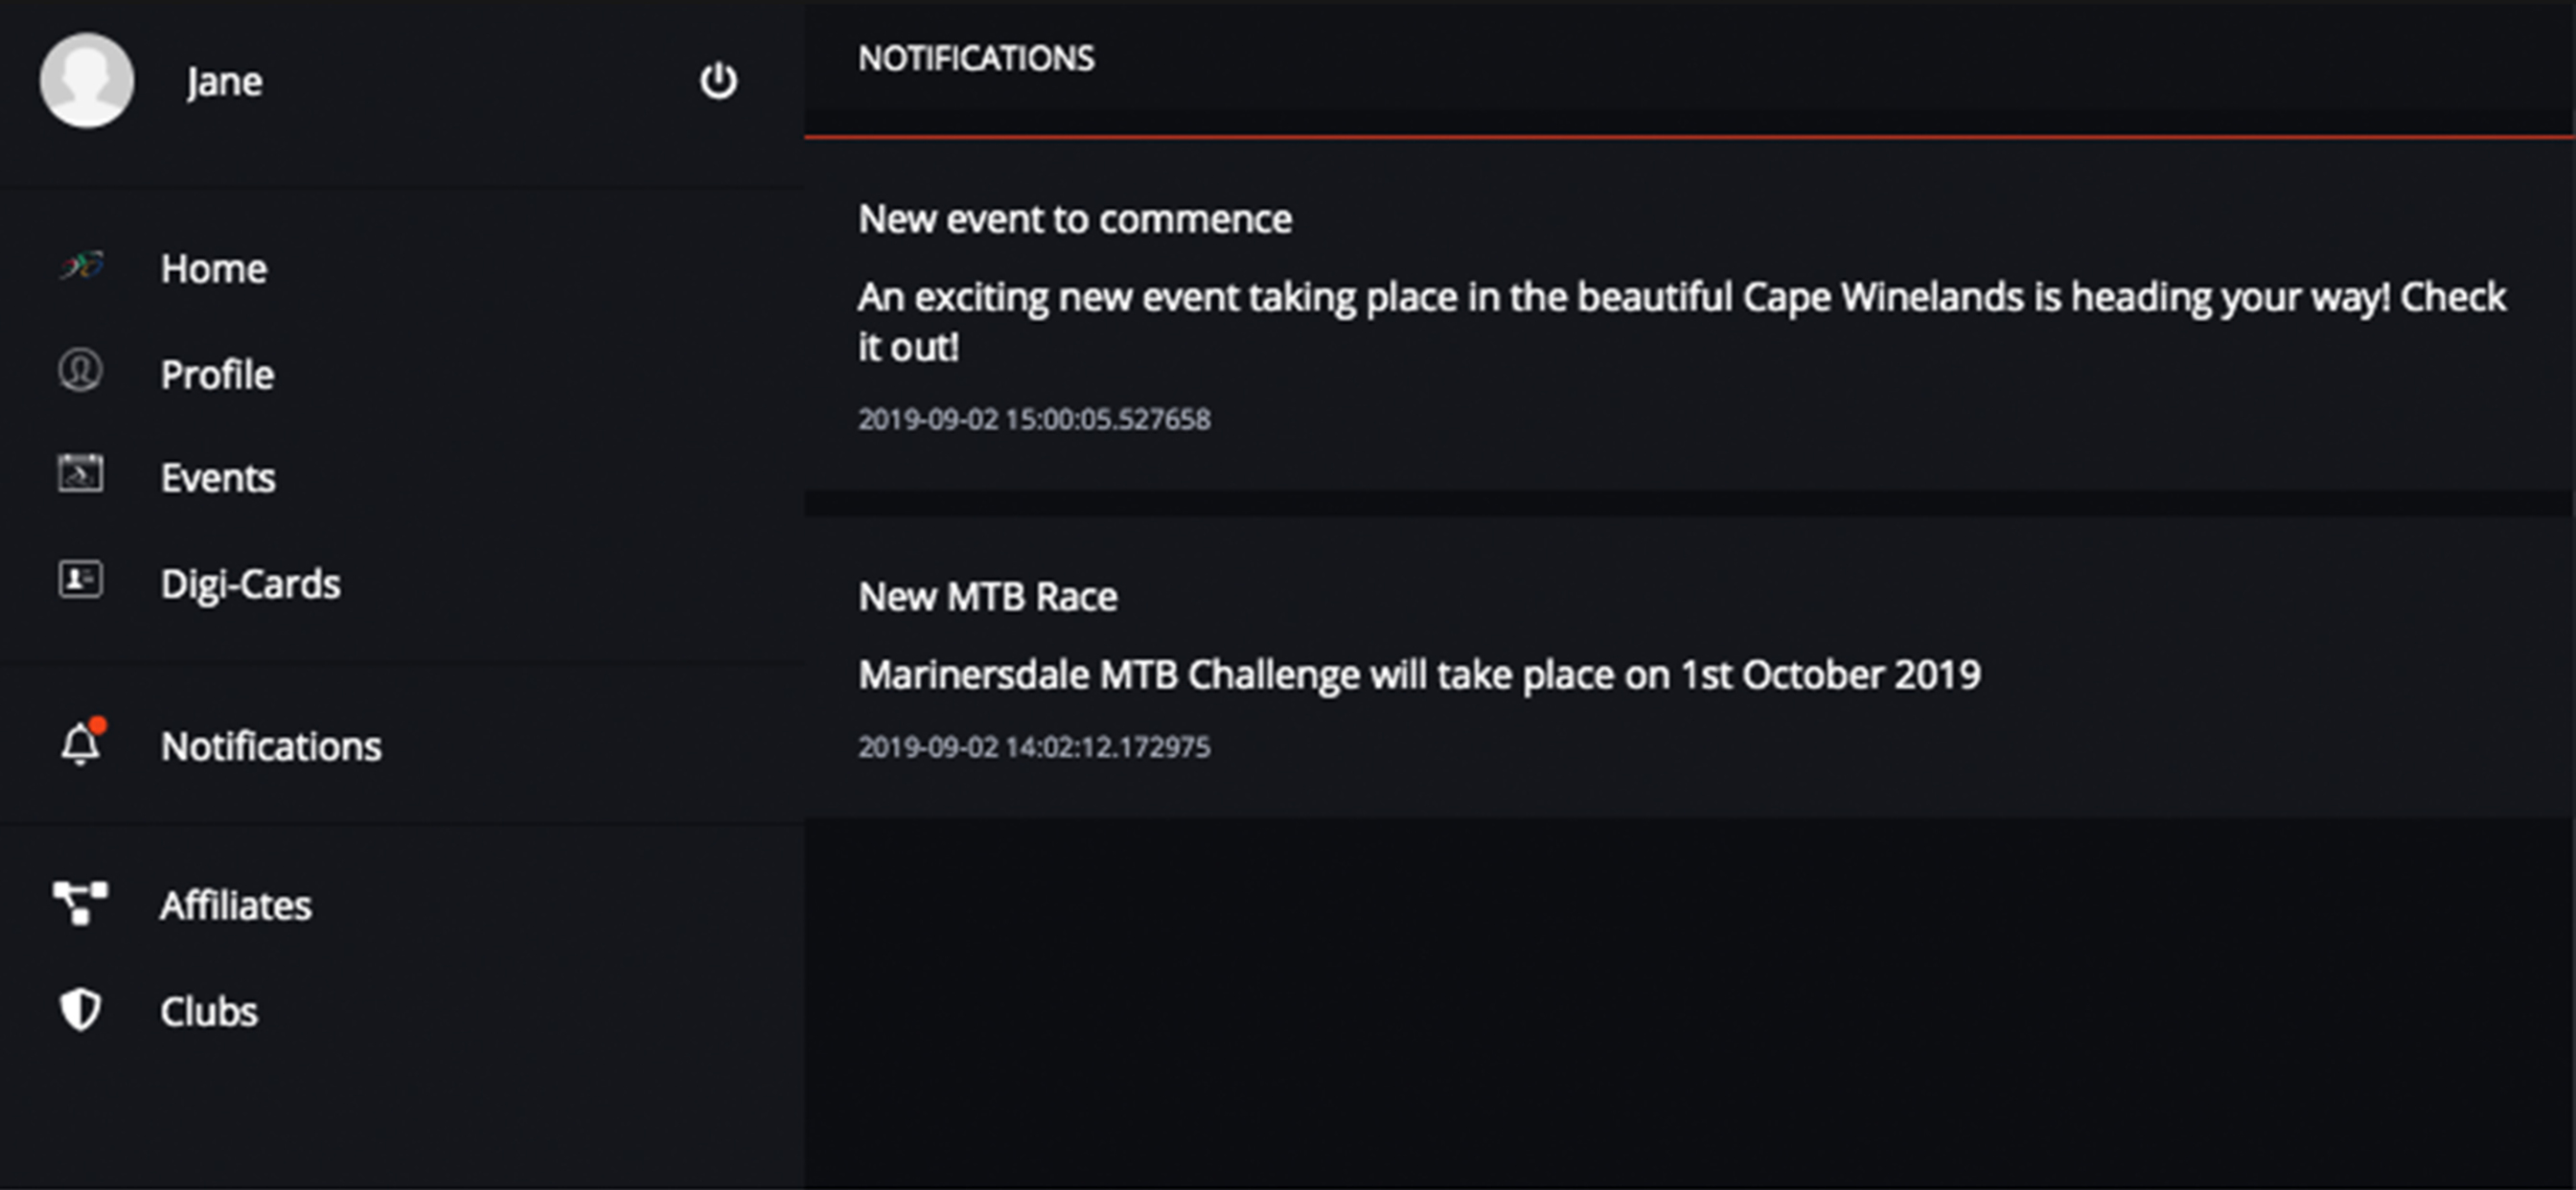Click the Digi-Cards ID card icon
Image resolution: width=2576 pixels, height=1190 pixels.
pos(80,580)
